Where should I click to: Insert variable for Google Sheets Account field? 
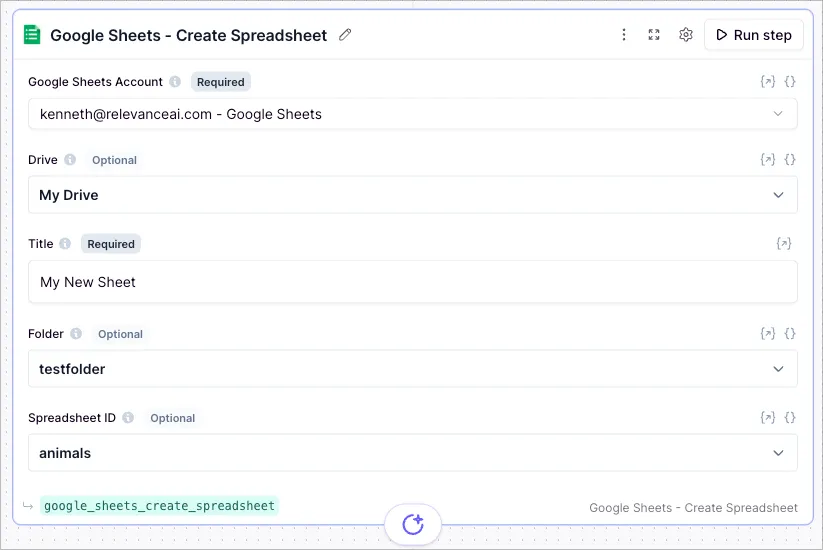(x=767, y=81)
